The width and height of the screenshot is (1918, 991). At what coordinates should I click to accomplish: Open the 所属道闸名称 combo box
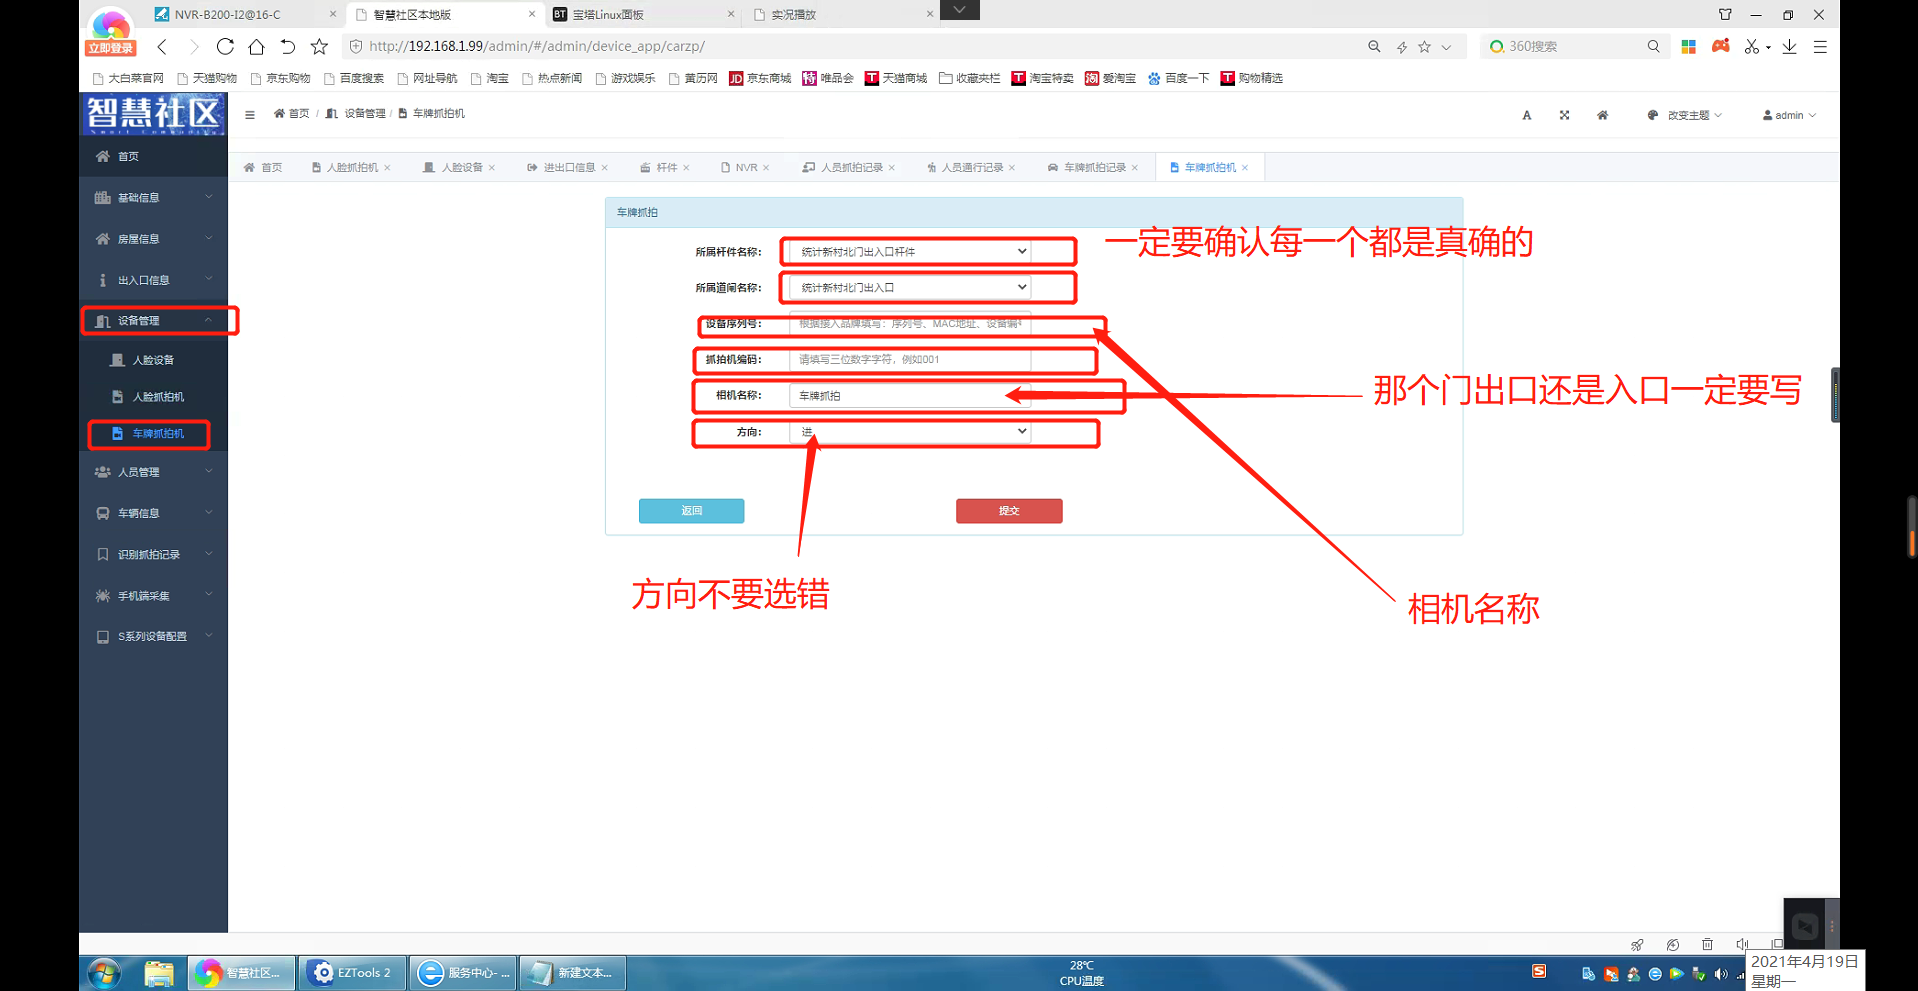pos(913,288)
